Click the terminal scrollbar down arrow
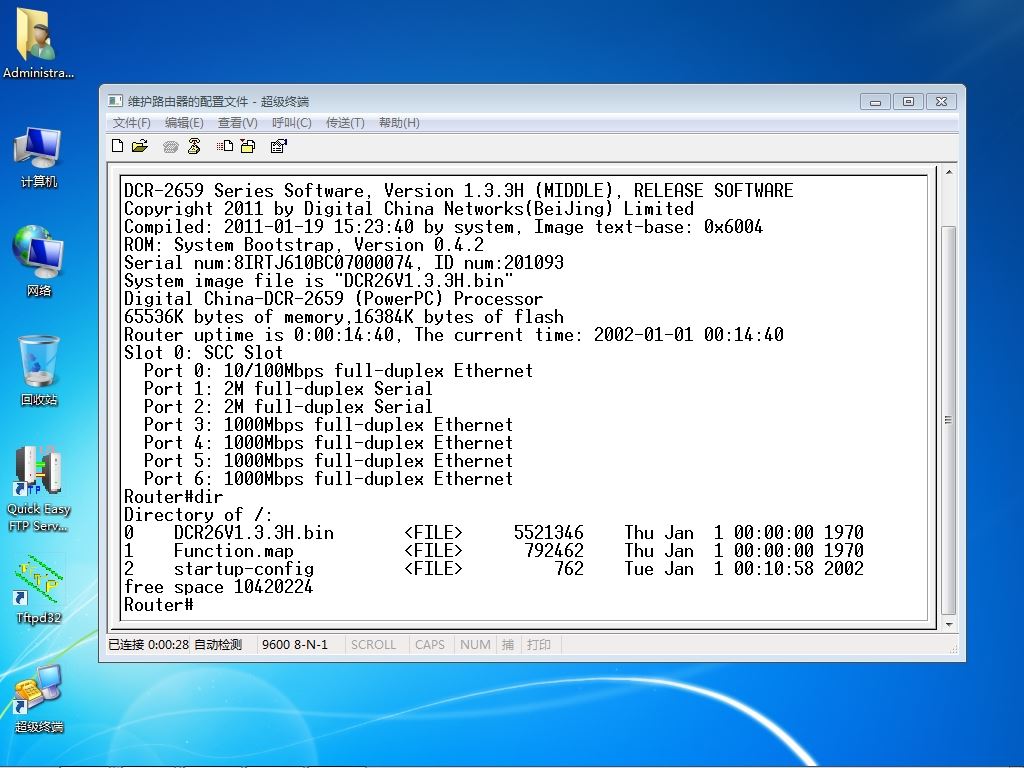This screenshot has height=768, width=1024. (949, 624)
